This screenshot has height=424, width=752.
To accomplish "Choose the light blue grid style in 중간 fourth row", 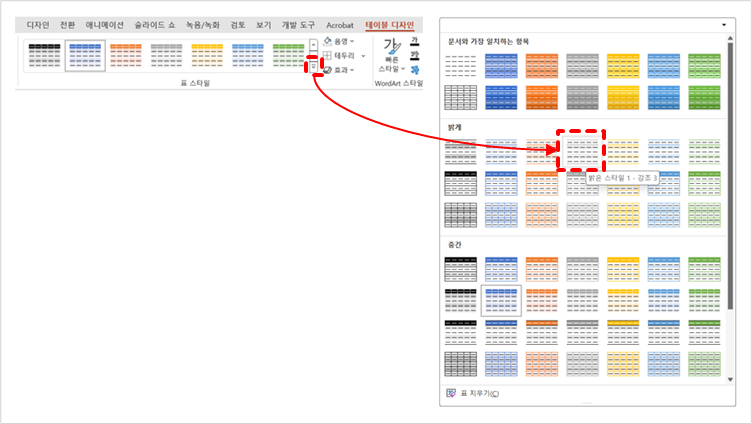I will coord(664,364).
